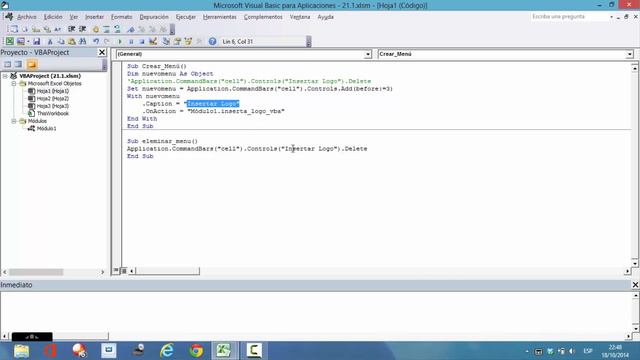Click View Object in Project panel
This screenshot has height=360, width=640.
(18, 64)
